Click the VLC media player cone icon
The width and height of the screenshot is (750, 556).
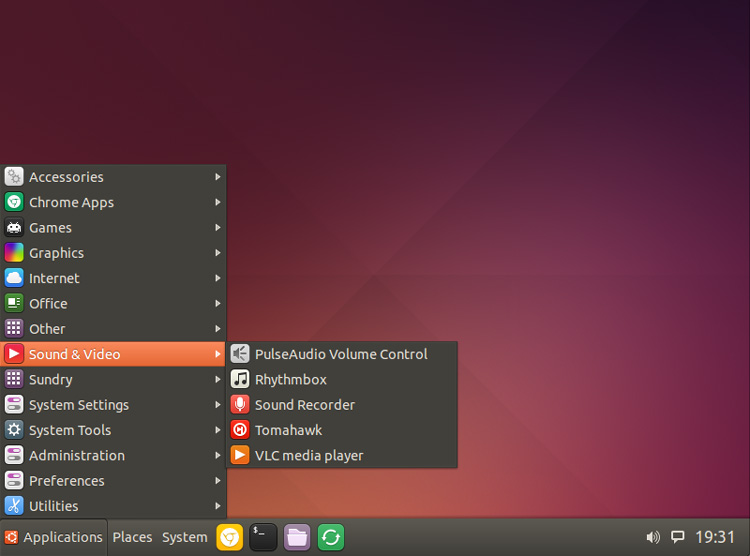click(x=240, y=455)
